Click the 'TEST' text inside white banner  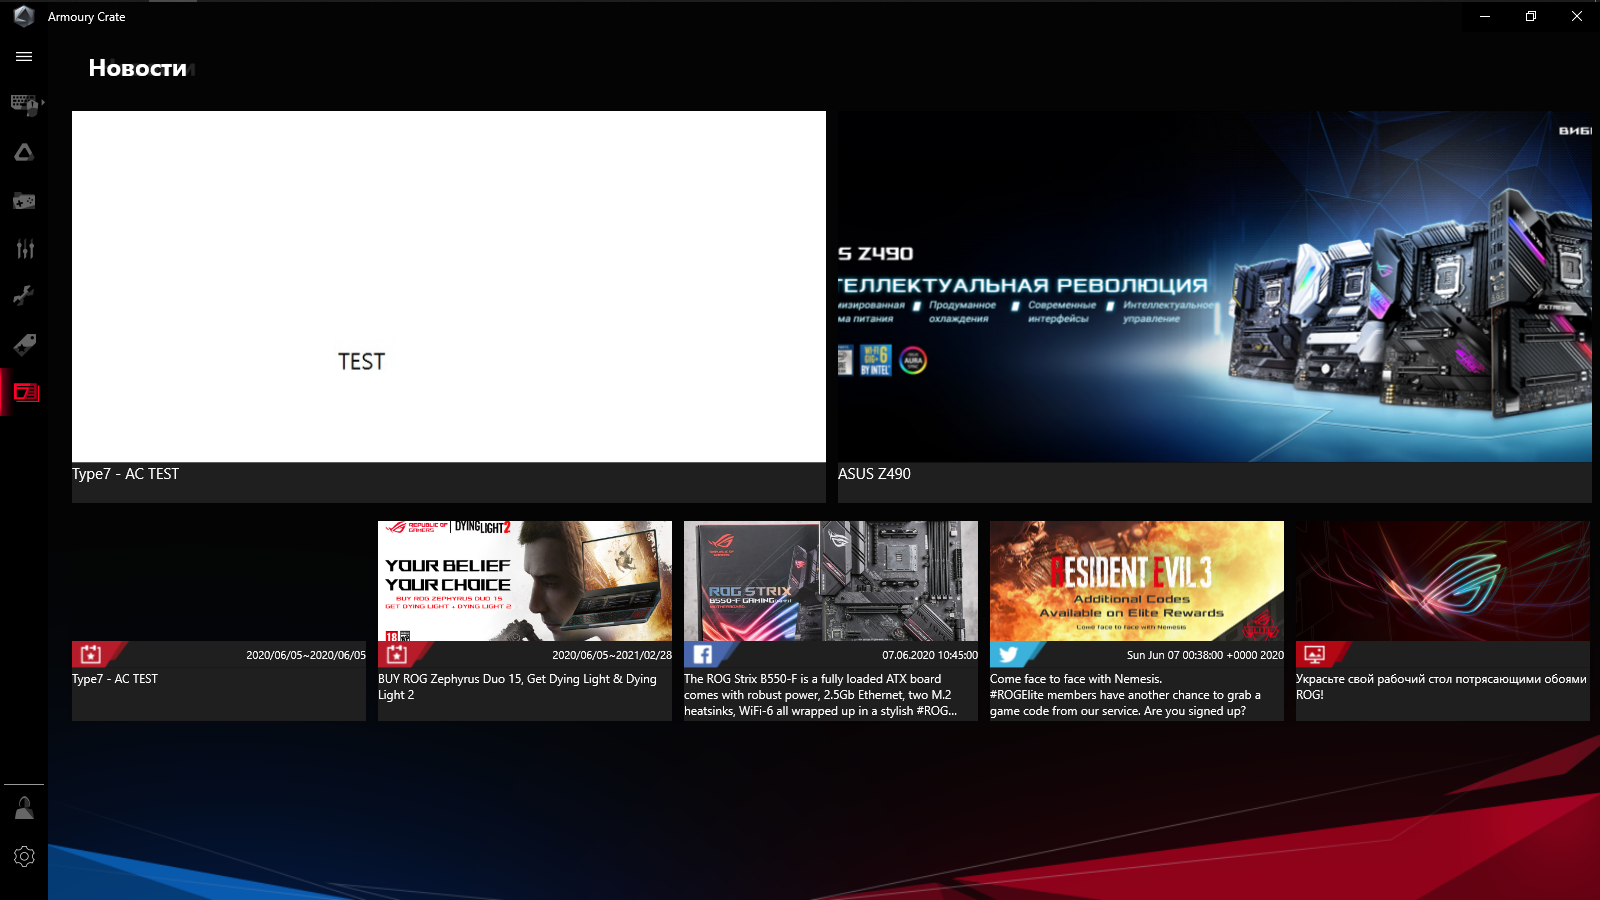coord(361,362)
